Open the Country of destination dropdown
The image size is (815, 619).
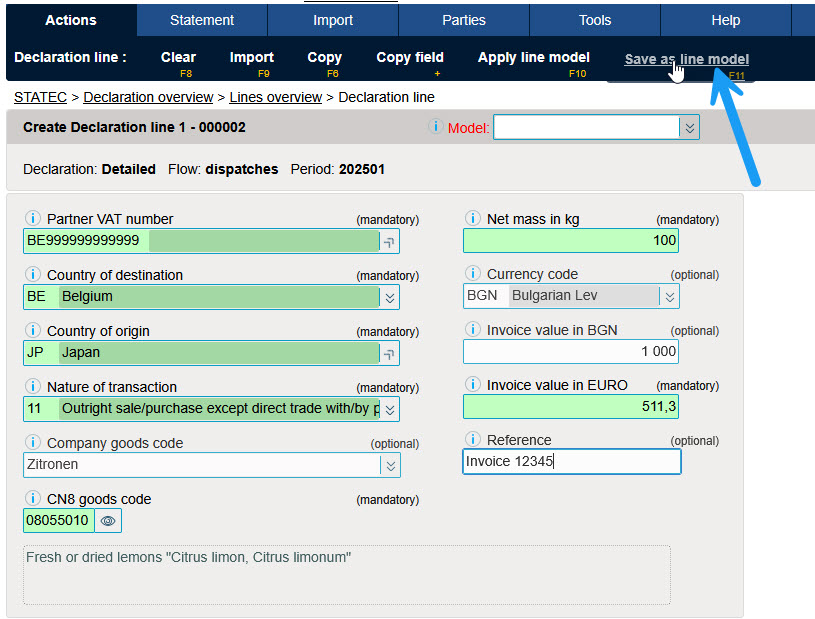pos(389,297)
